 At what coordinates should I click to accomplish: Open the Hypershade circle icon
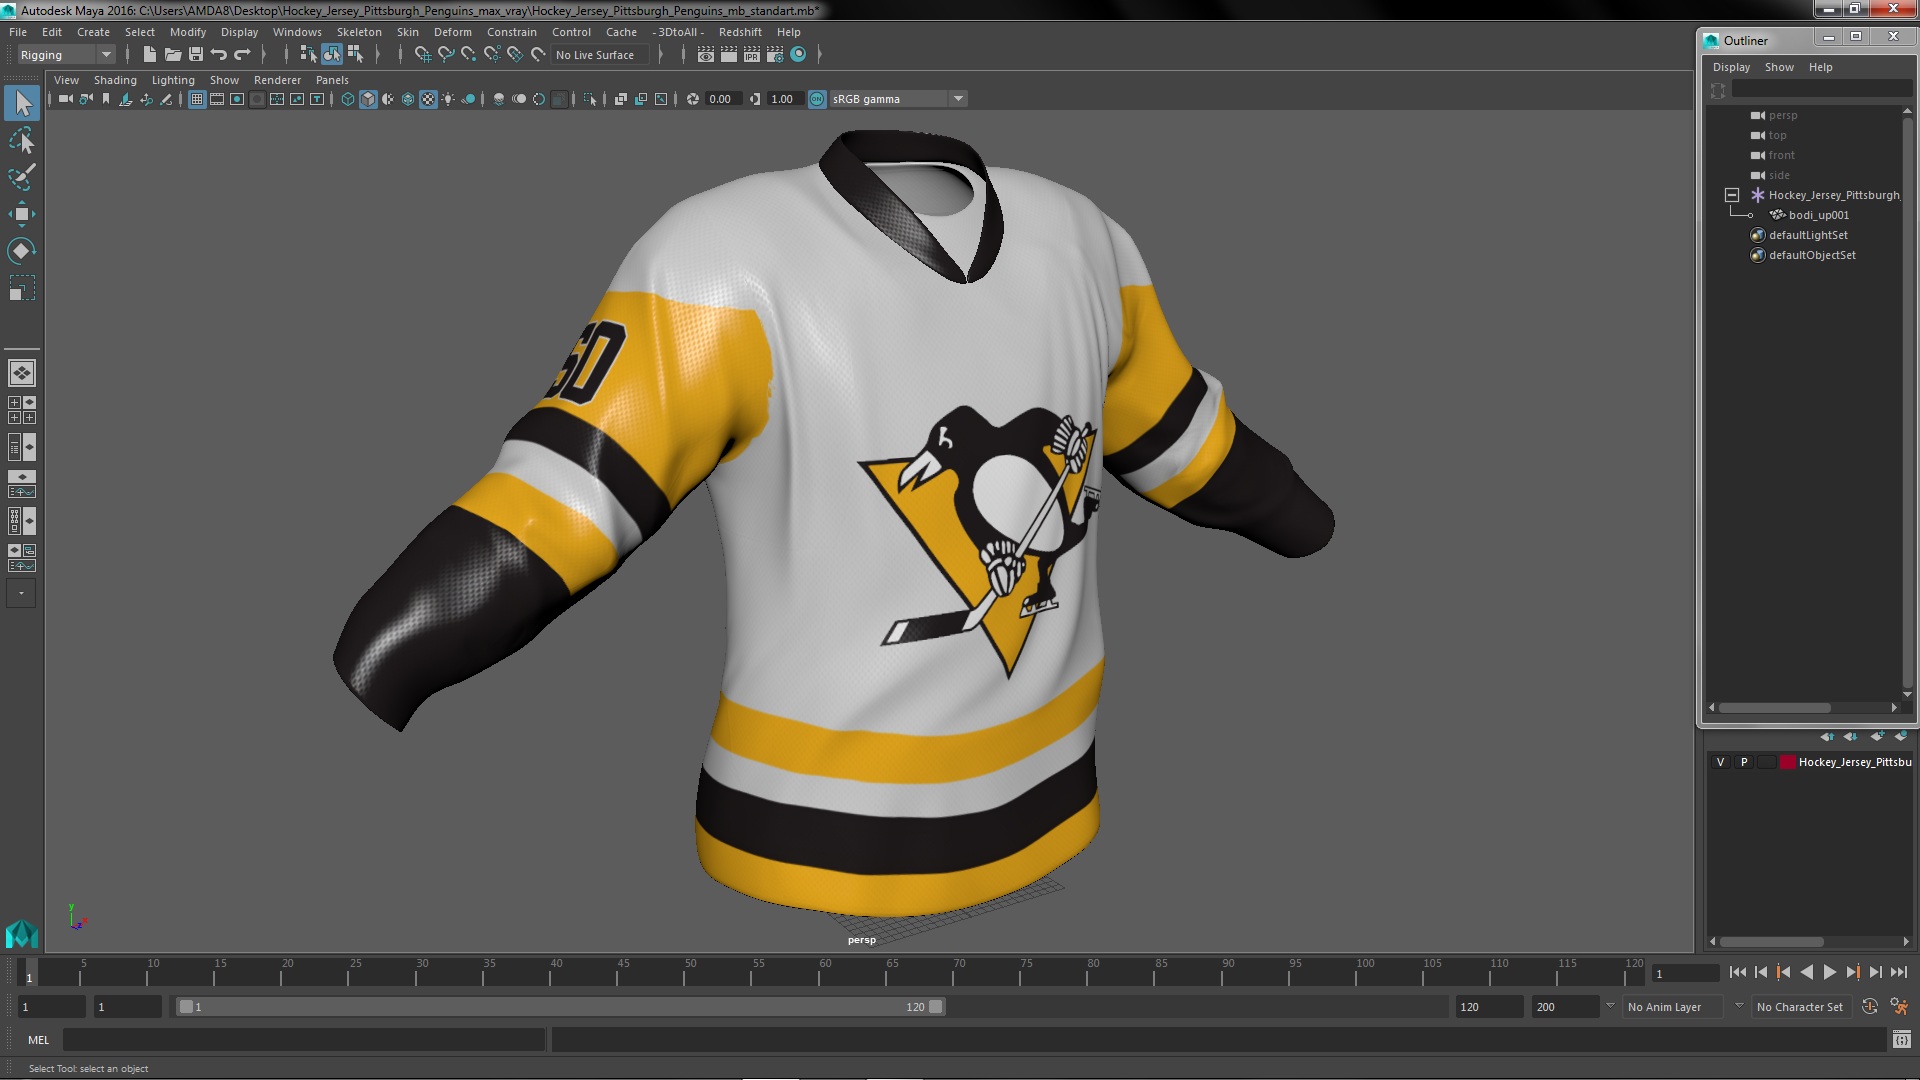(798, 55)
